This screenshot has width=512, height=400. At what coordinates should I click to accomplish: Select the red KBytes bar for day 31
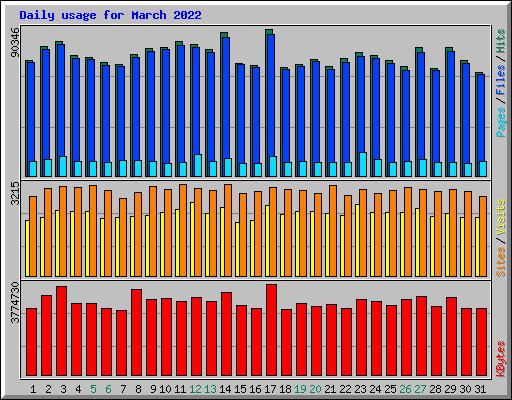(481, 342)
